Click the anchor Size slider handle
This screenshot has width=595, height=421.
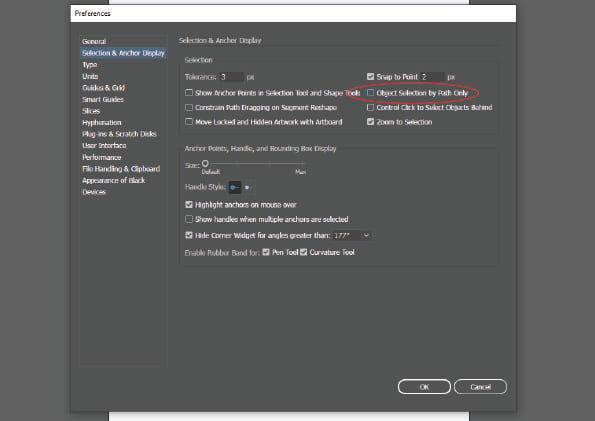(x=205, y=163)
